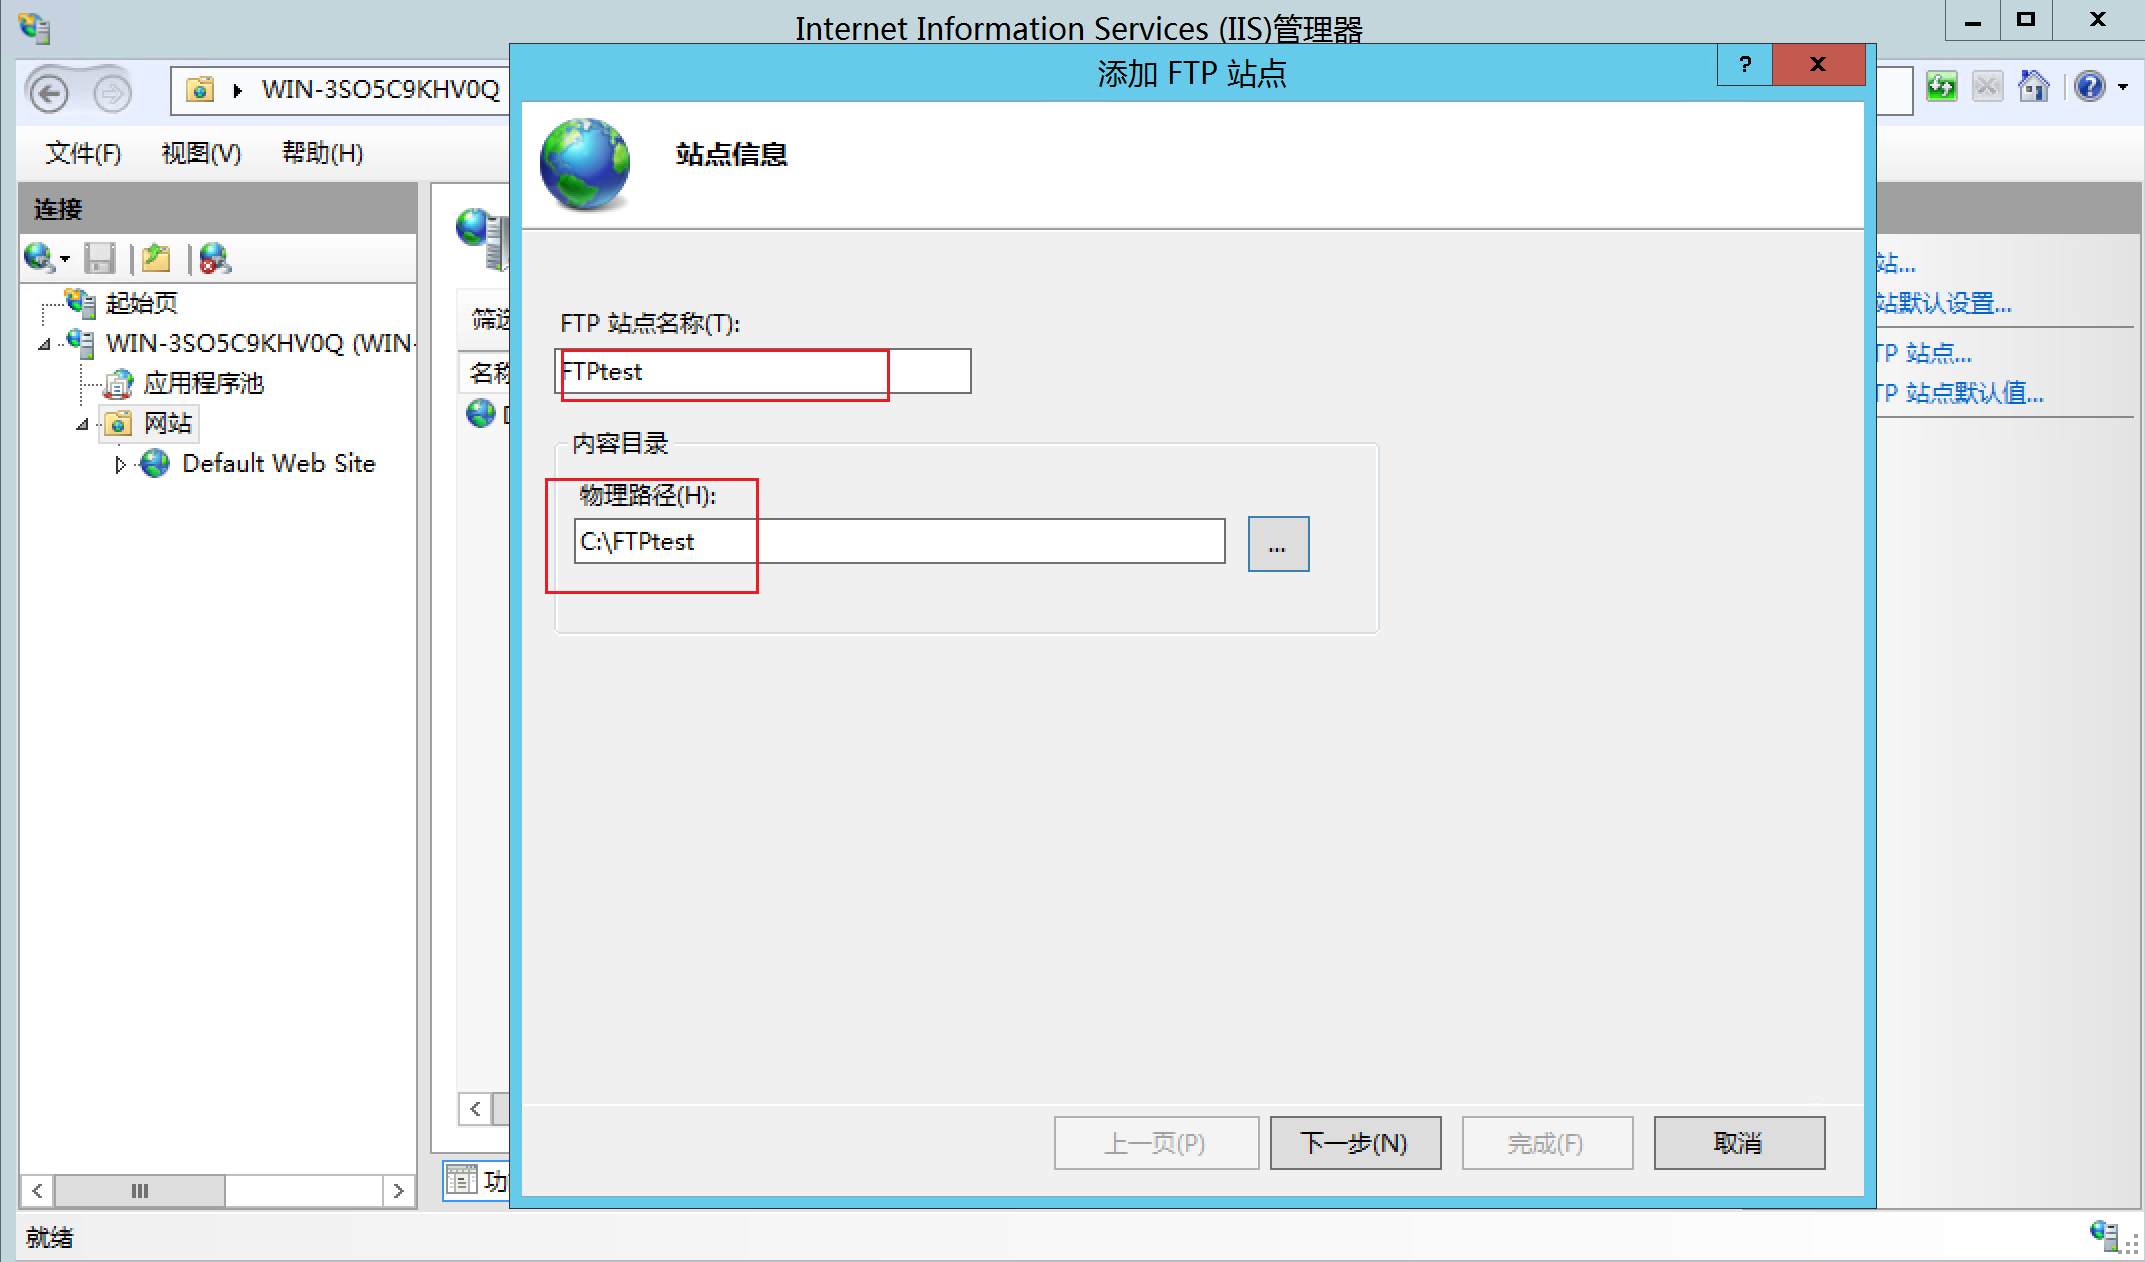Collapse the 网站 tree node

coord(82,425)
